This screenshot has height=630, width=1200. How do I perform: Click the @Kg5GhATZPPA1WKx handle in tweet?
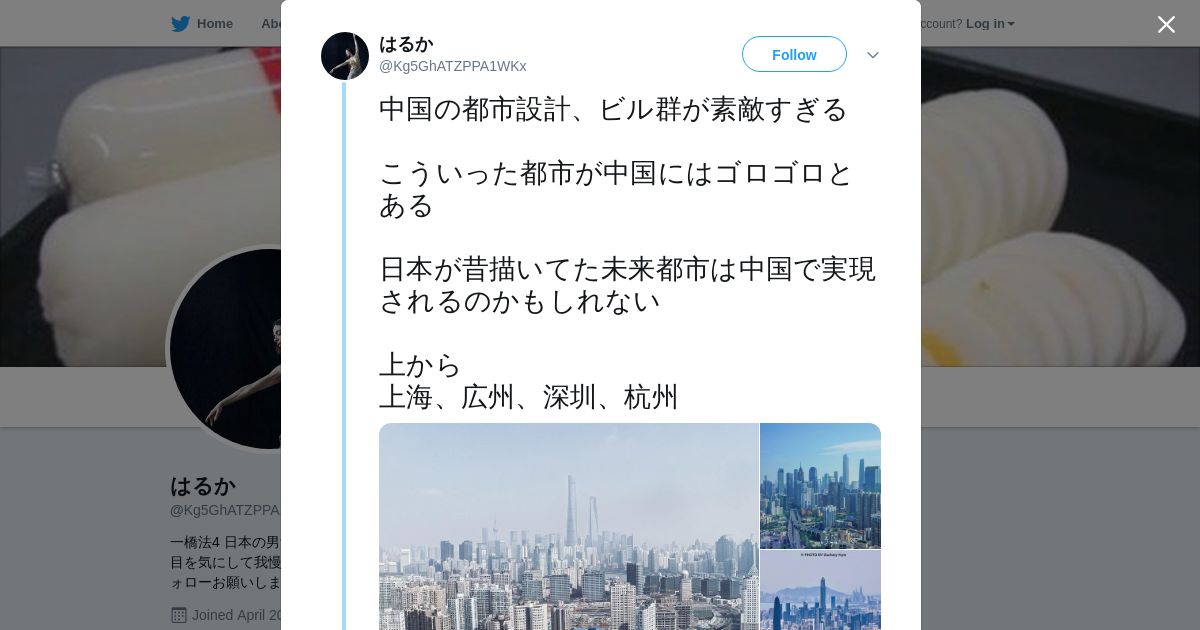point(452,66)
